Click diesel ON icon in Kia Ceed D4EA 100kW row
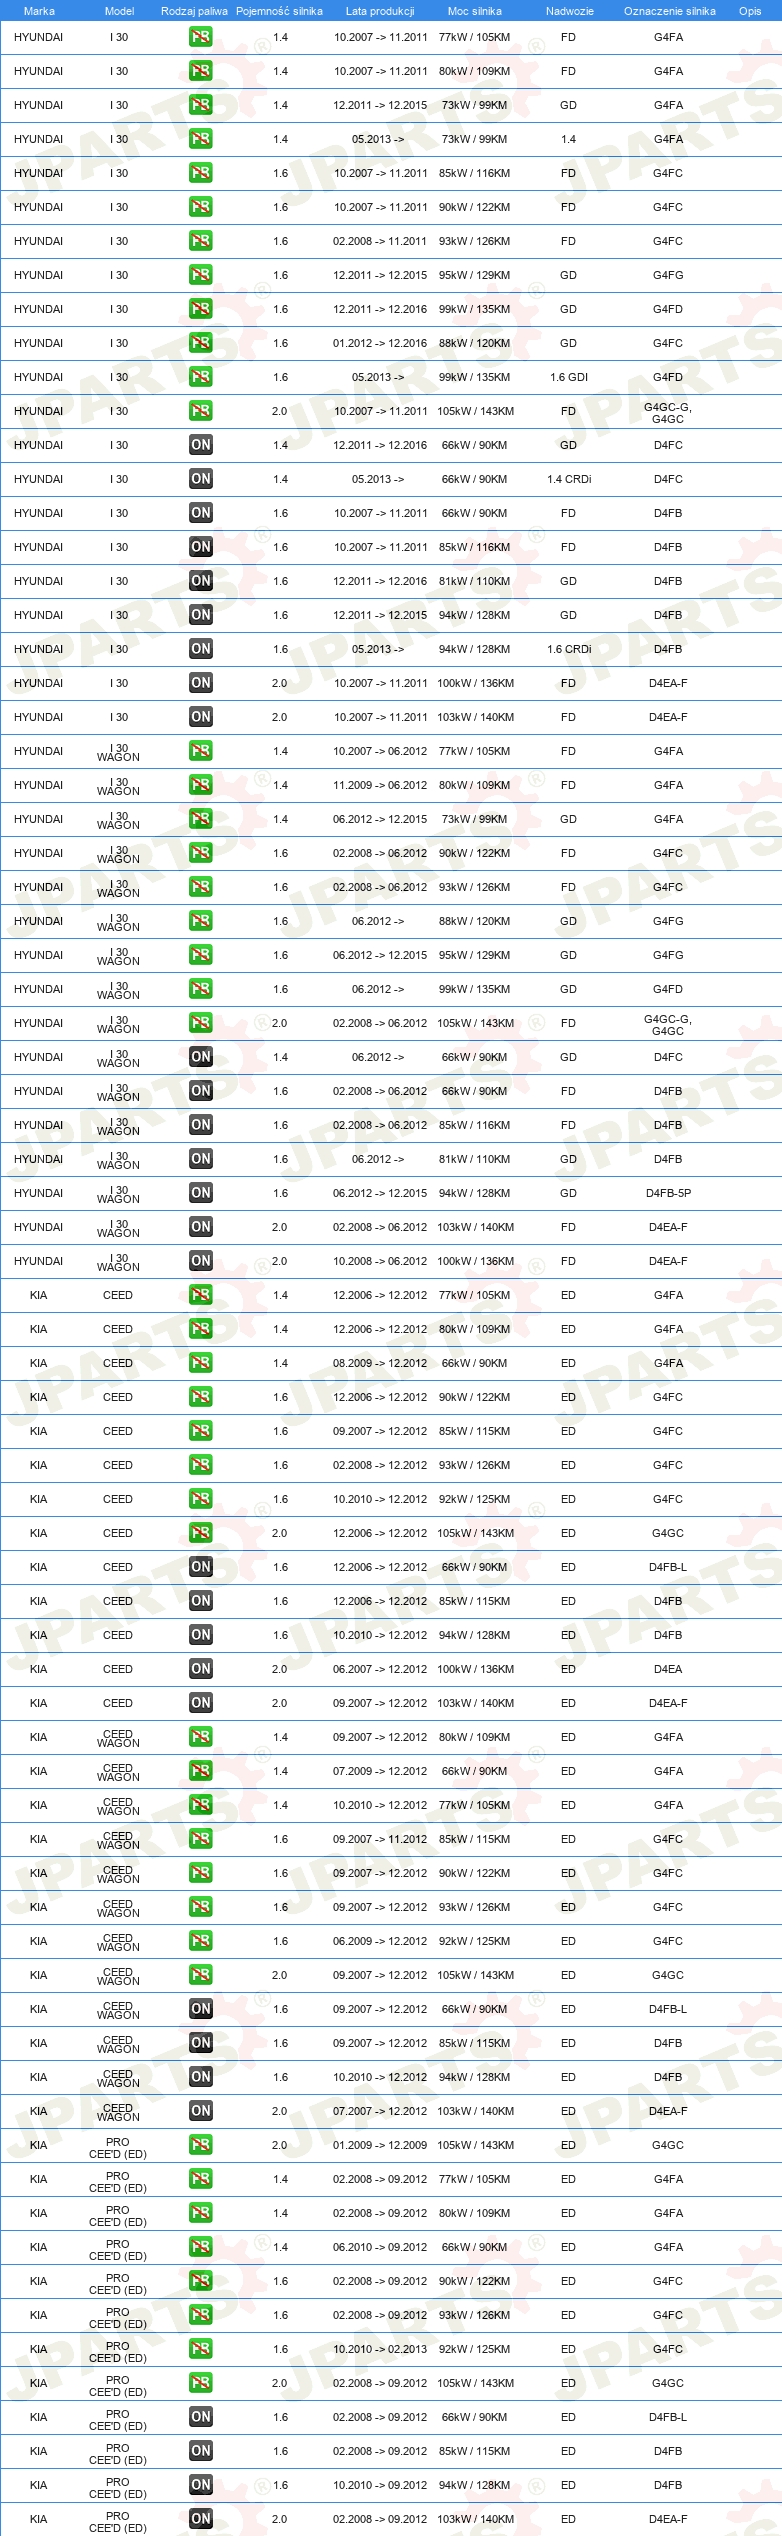 (x=200, y=1669)
